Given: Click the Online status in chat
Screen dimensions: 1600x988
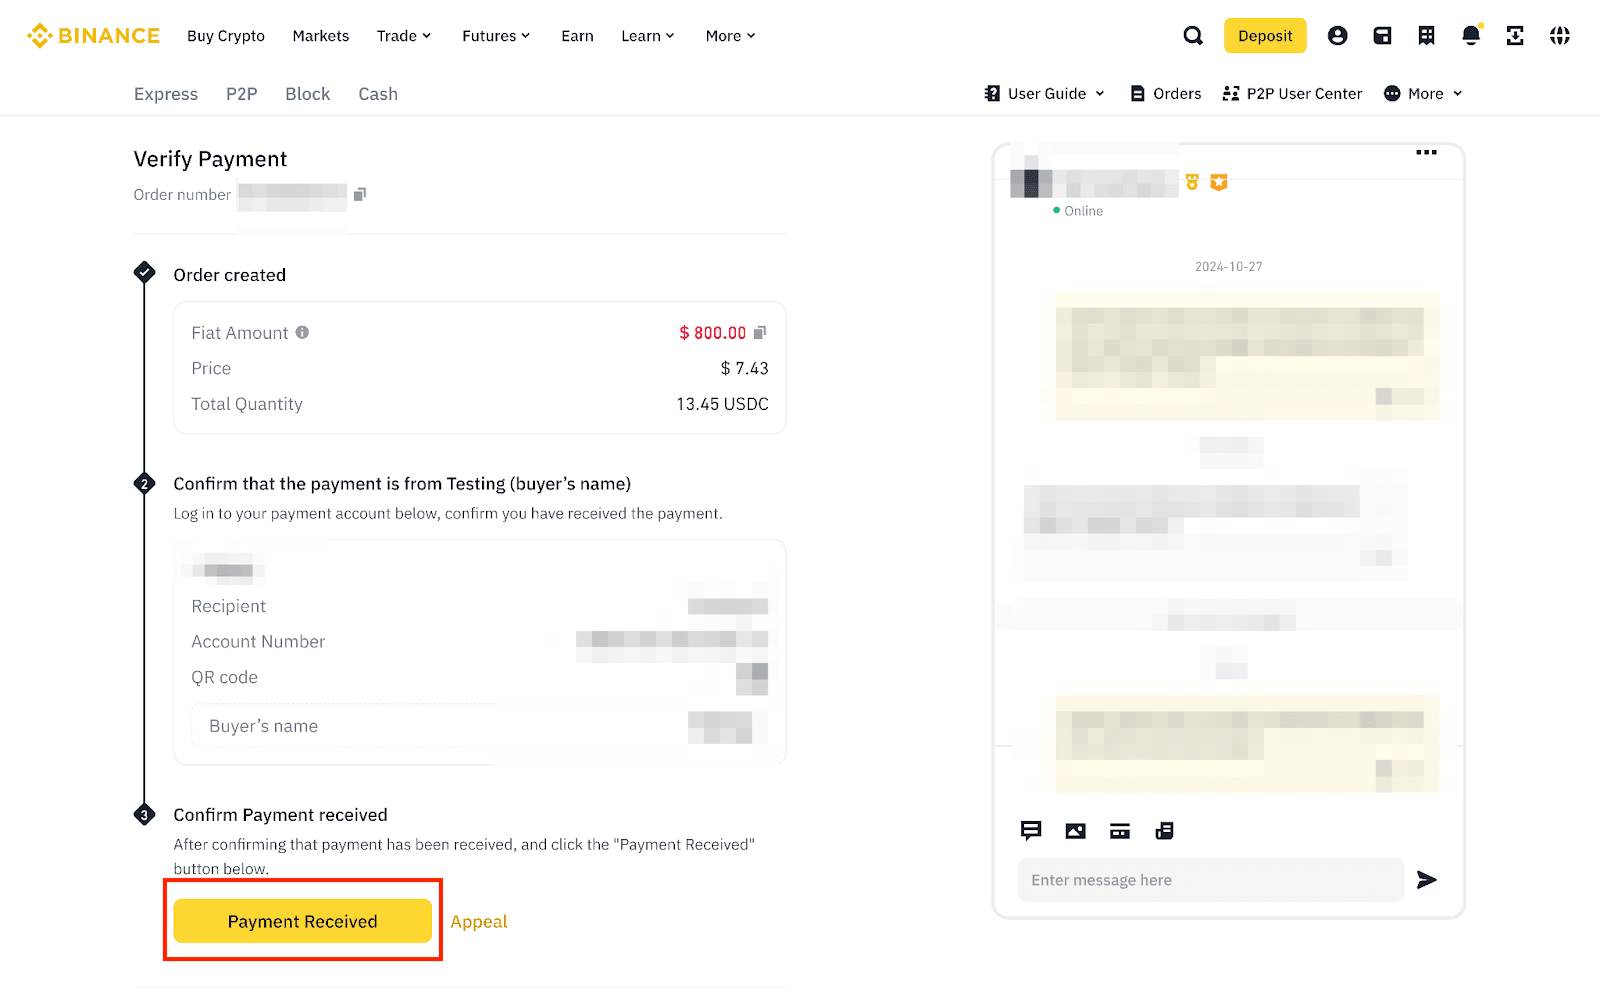Looking at the screenshot, I should coord(1078,211).
